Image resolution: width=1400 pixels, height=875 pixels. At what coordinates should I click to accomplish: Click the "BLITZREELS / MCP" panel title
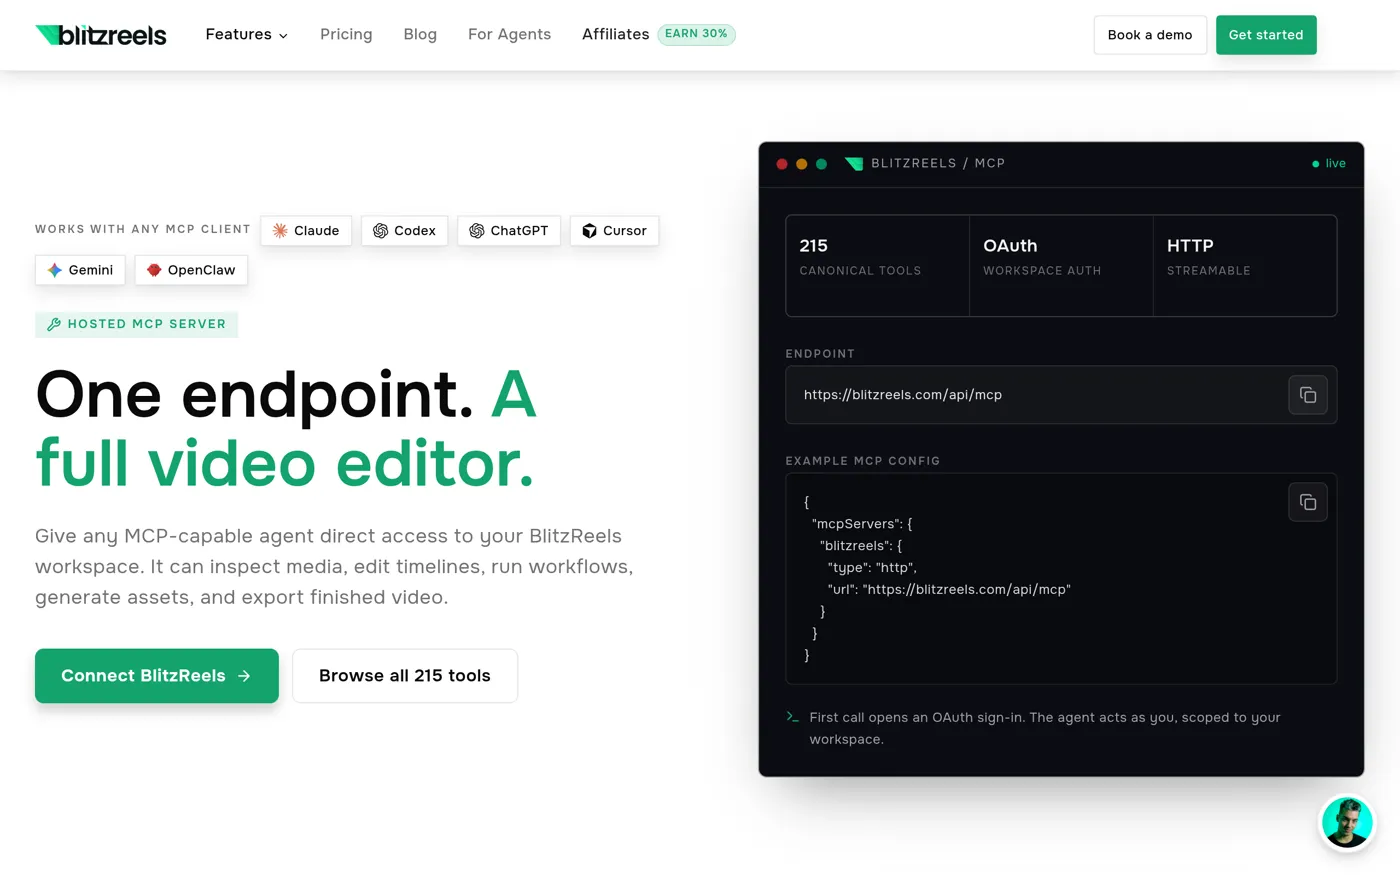point(938,164)
